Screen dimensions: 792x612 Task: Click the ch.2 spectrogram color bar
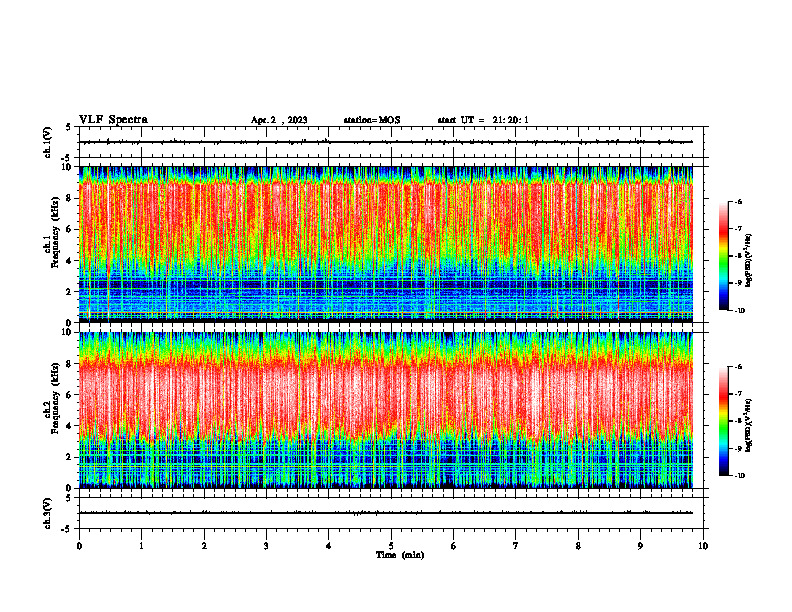click(x=723, y=421)
